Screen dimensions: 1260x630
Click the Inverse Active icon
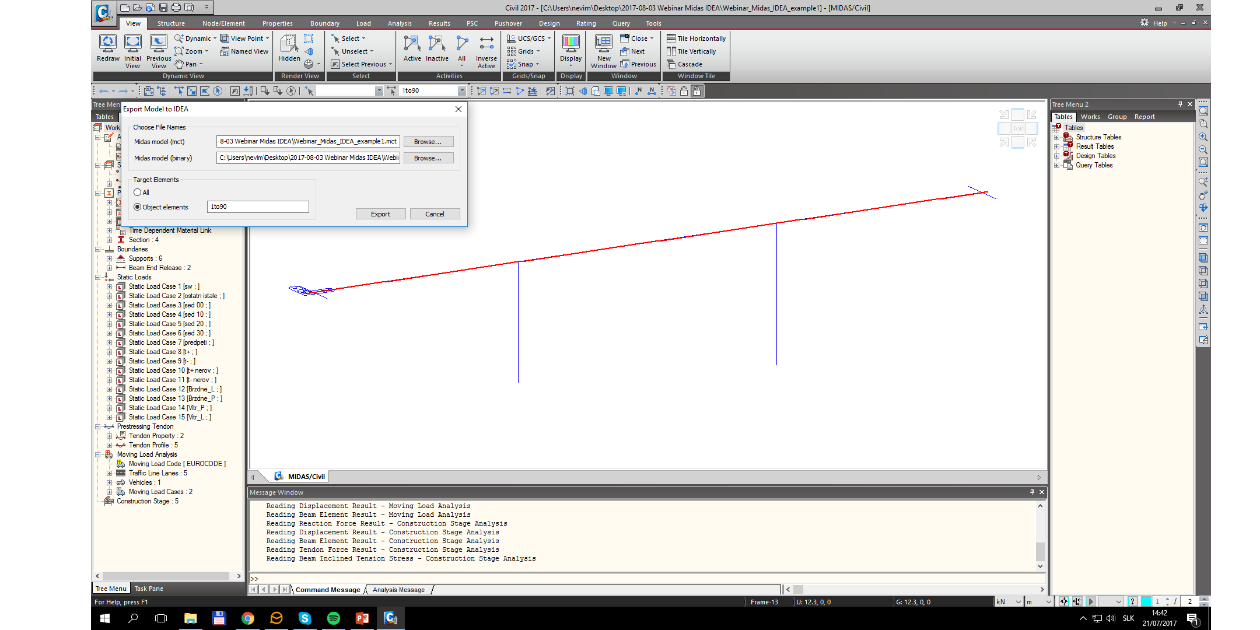pos(486,44)
